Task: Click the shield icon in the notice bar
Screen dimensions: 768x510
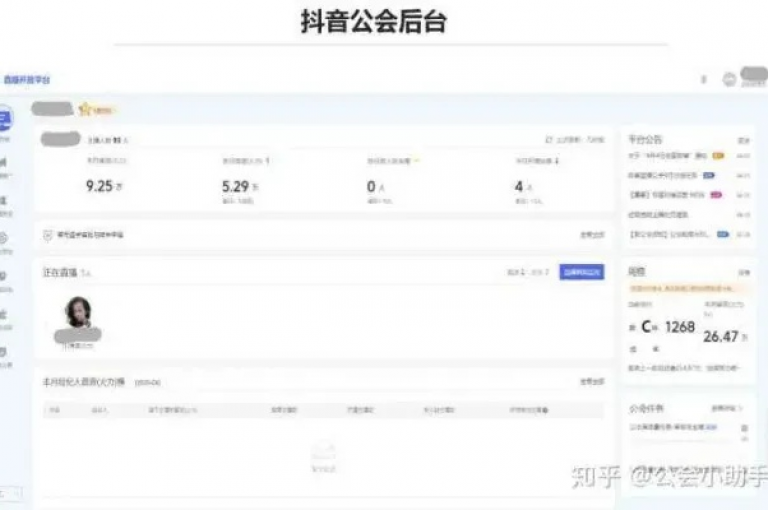Action: (48, 235)
